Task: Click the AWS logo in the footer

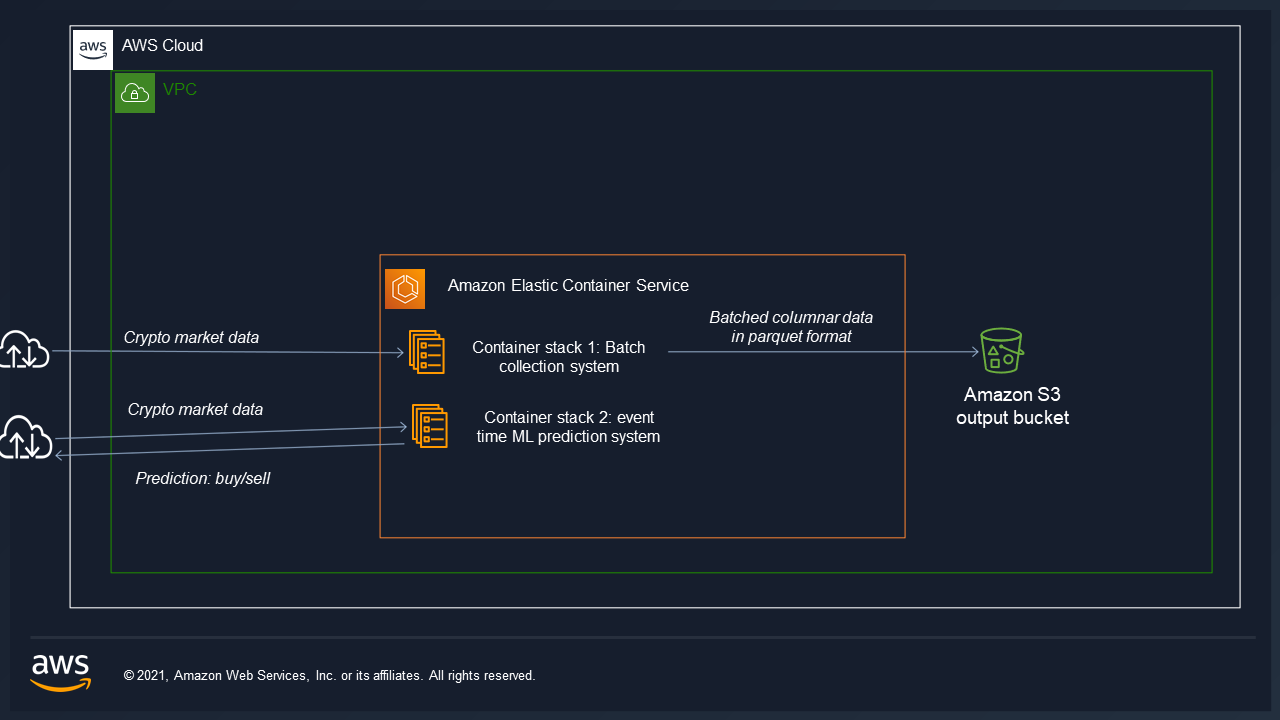Action: 61,673
